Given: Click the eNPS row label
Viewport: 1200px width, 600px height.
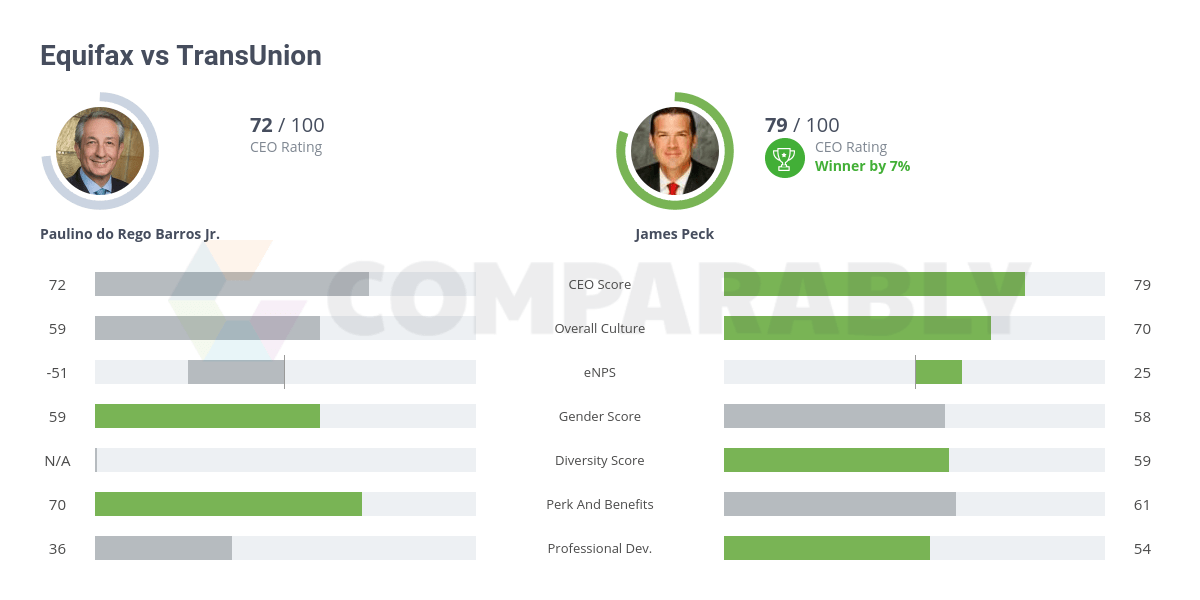Looking at the screenshot, I should point(599,372).
